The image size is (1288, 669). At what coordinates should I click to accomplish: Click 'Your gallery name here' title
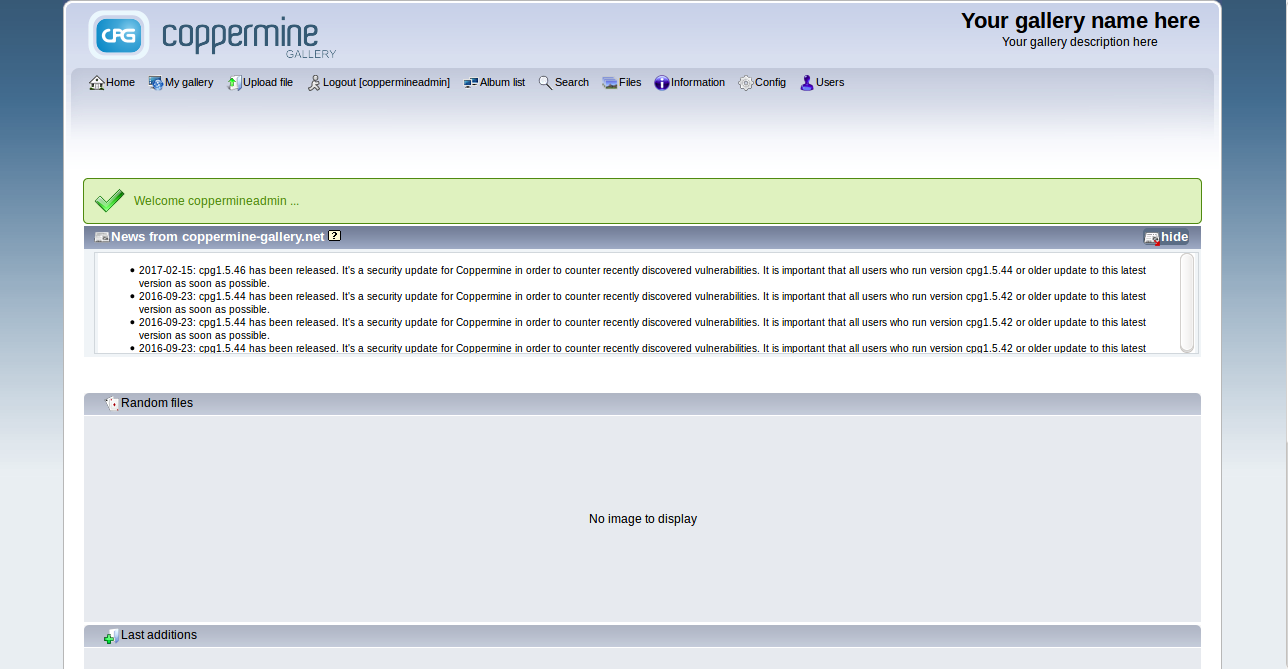pyautogui.click(x=1080, y=21)
